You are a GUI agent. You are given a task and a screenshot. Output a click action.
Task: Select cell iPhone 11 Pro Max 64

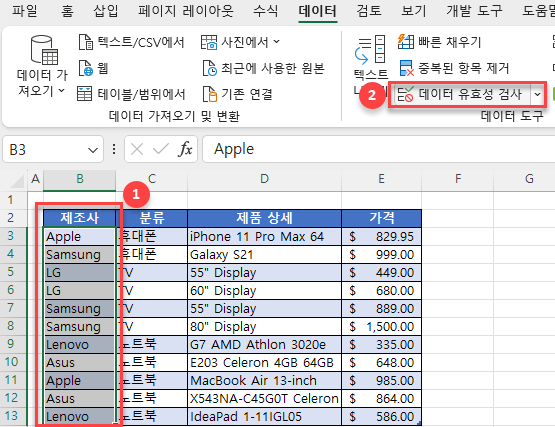point(264,237)
